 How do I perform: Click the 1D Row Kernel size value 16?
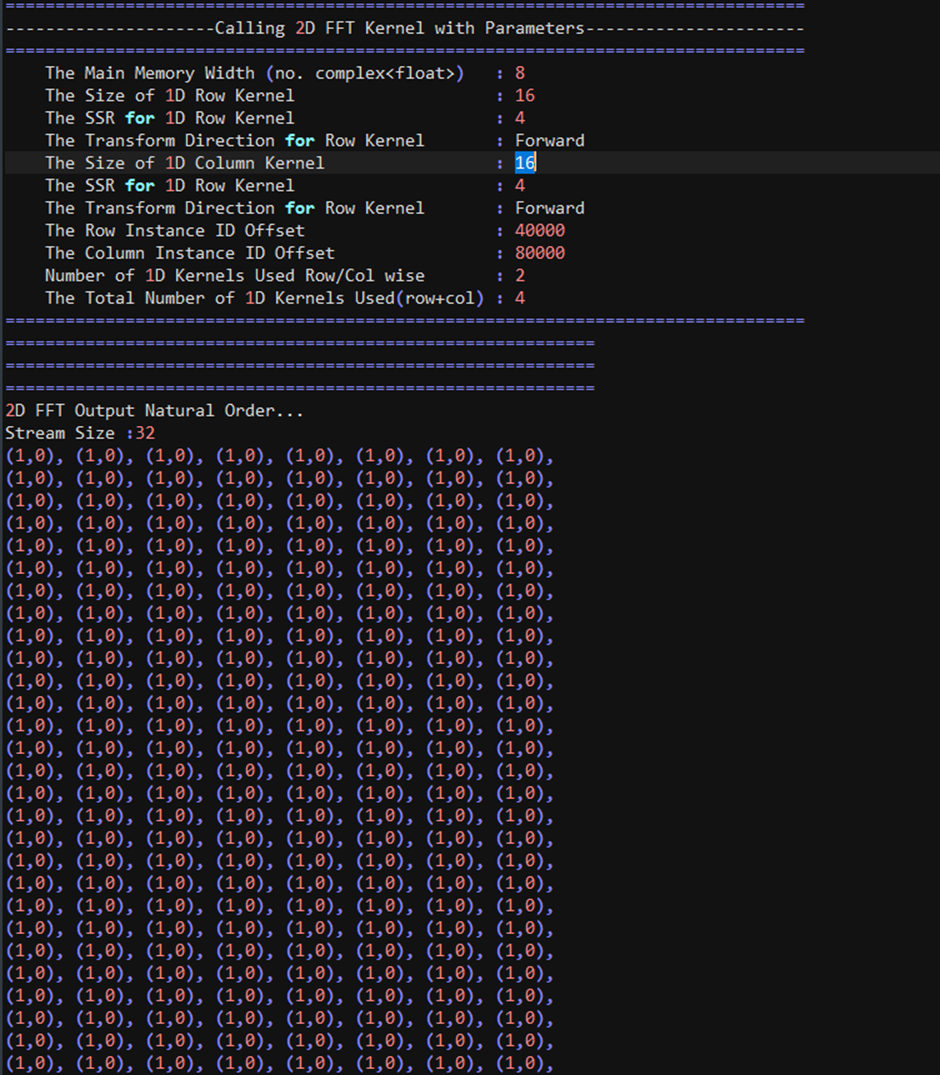coord(525,95)
